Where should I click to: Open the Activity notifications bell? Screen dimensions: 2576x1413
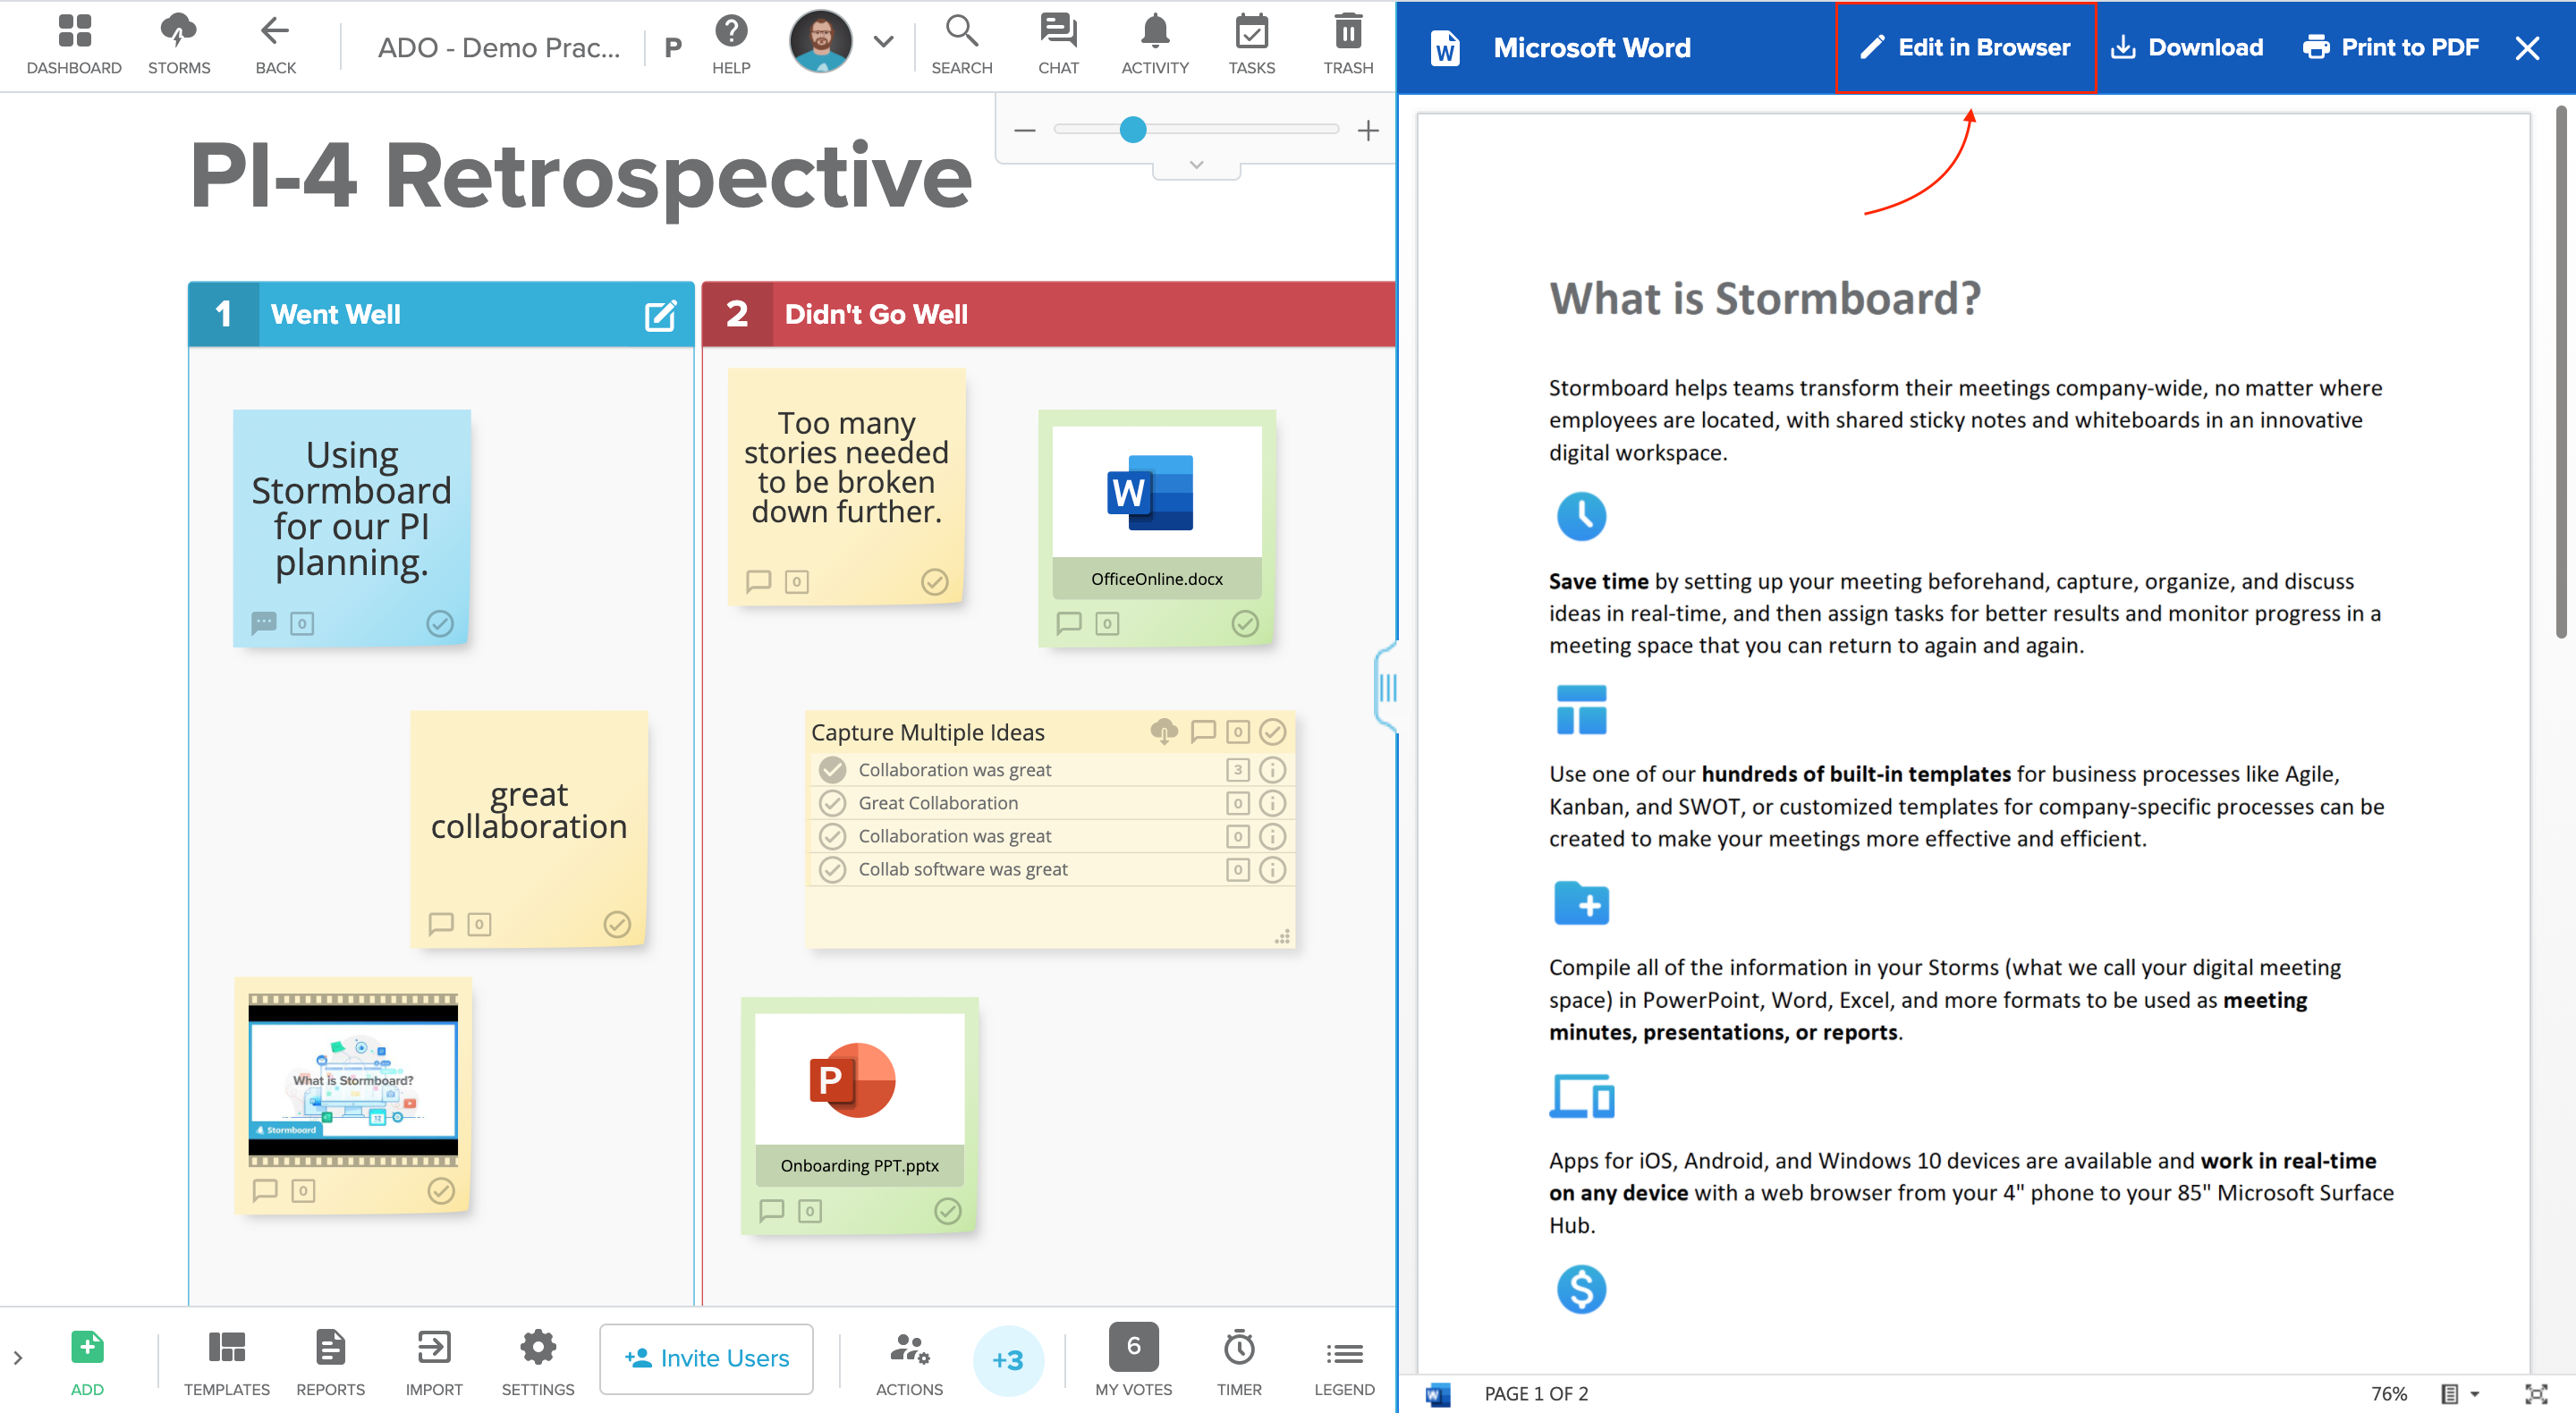1155,44
